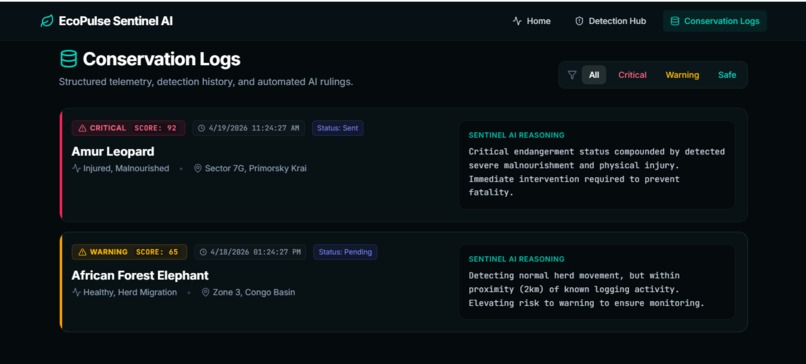Screen dimensions: 806x364
Task: Click the location pin icon for Zone 3
Action: click(x=206, y=292)
